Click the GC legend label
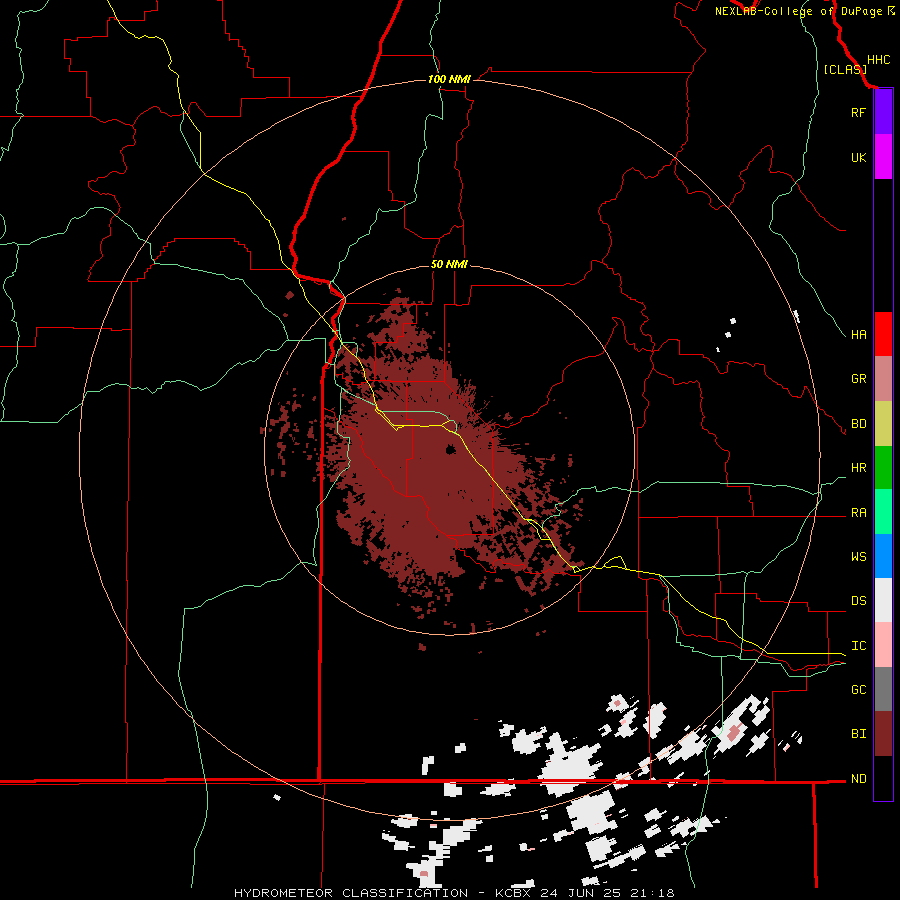Viewport: 900px width, 900px height. (x=858, y=690)
